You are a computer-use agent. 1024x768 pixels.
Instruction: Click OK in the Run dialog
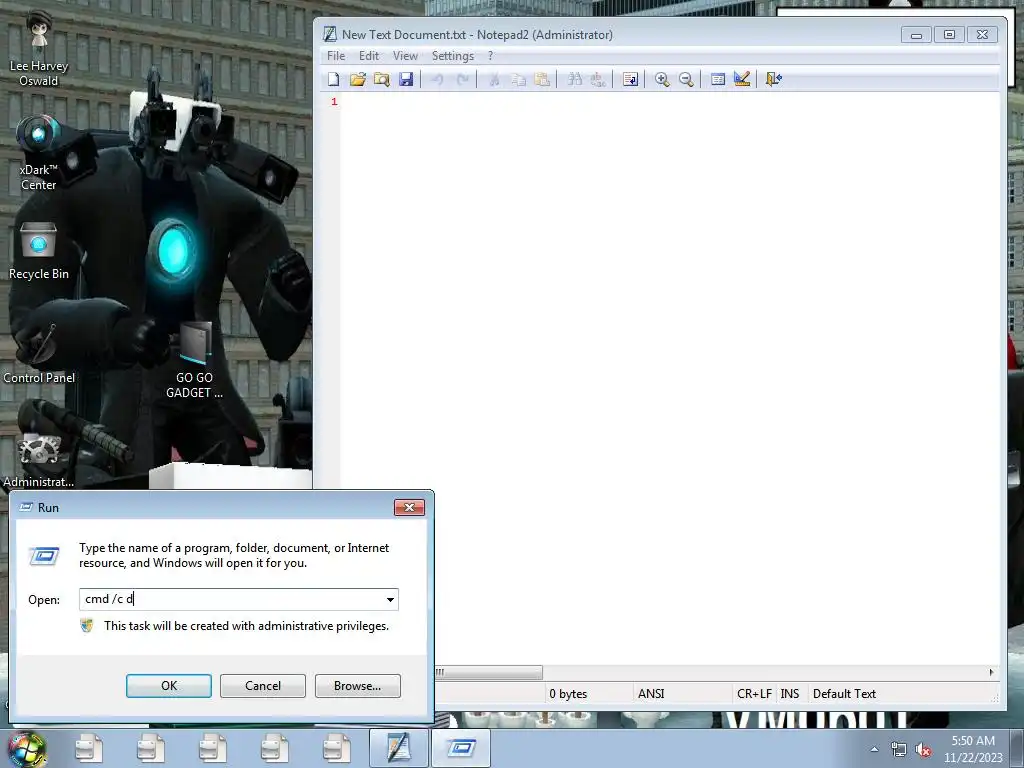click(168, 686)
